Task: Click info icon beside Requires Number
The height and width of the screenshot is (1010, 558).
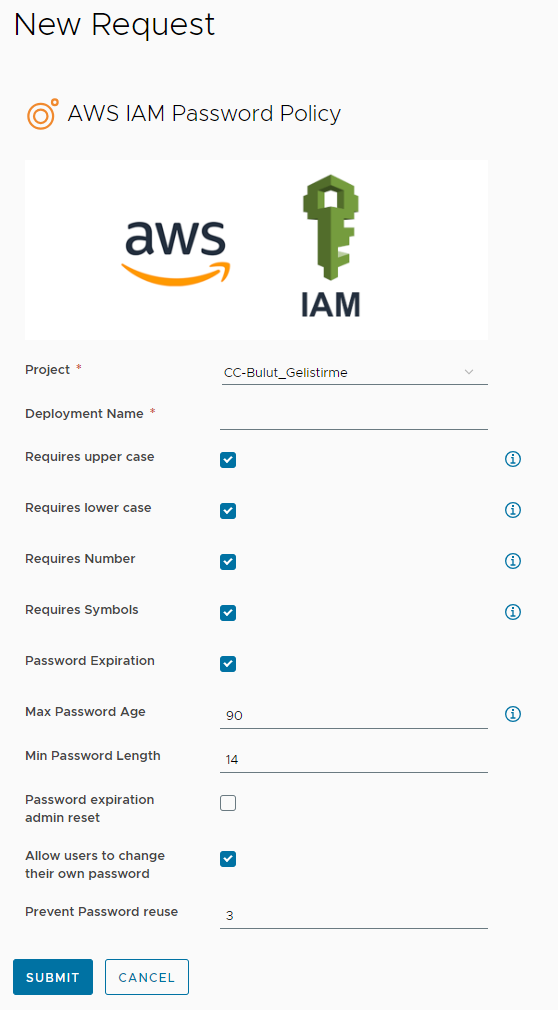Action: click(513, 561)
